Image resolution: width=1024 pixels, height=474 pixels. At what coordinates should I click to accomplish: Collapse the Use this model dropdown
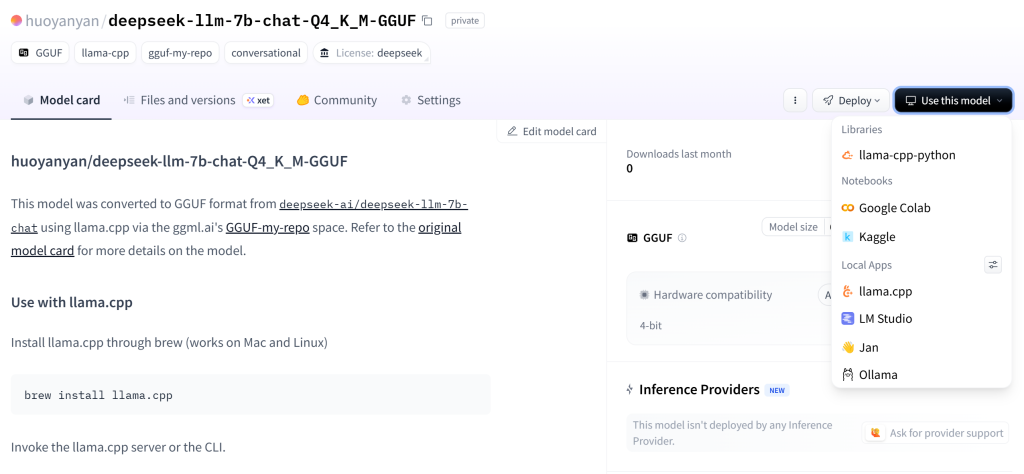pyautogui.click(x=953, y=101)
